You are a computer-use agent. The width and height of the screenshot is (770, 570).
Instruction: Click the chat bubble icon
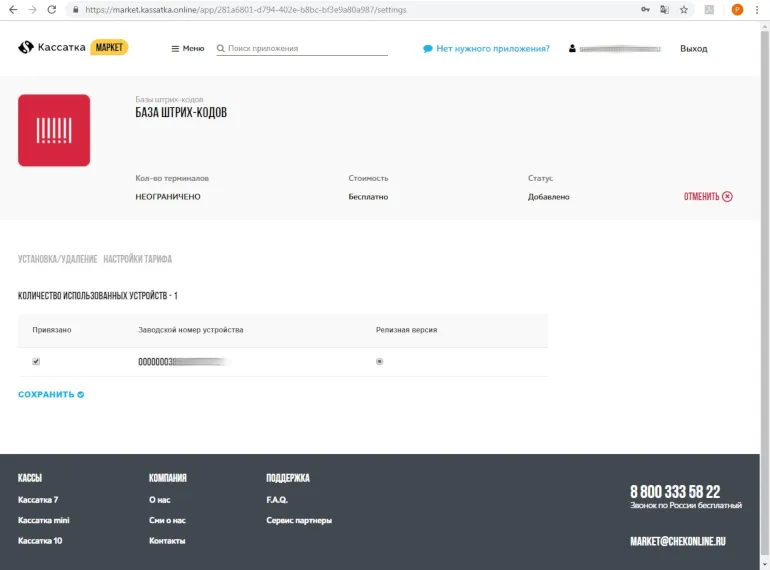pyautogui.click(x=428, y=49)
